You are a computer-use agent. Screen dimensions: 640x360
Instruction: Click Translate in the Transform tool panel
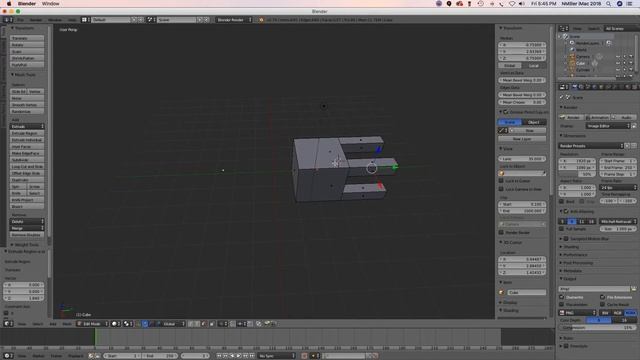tap(27, 38)
